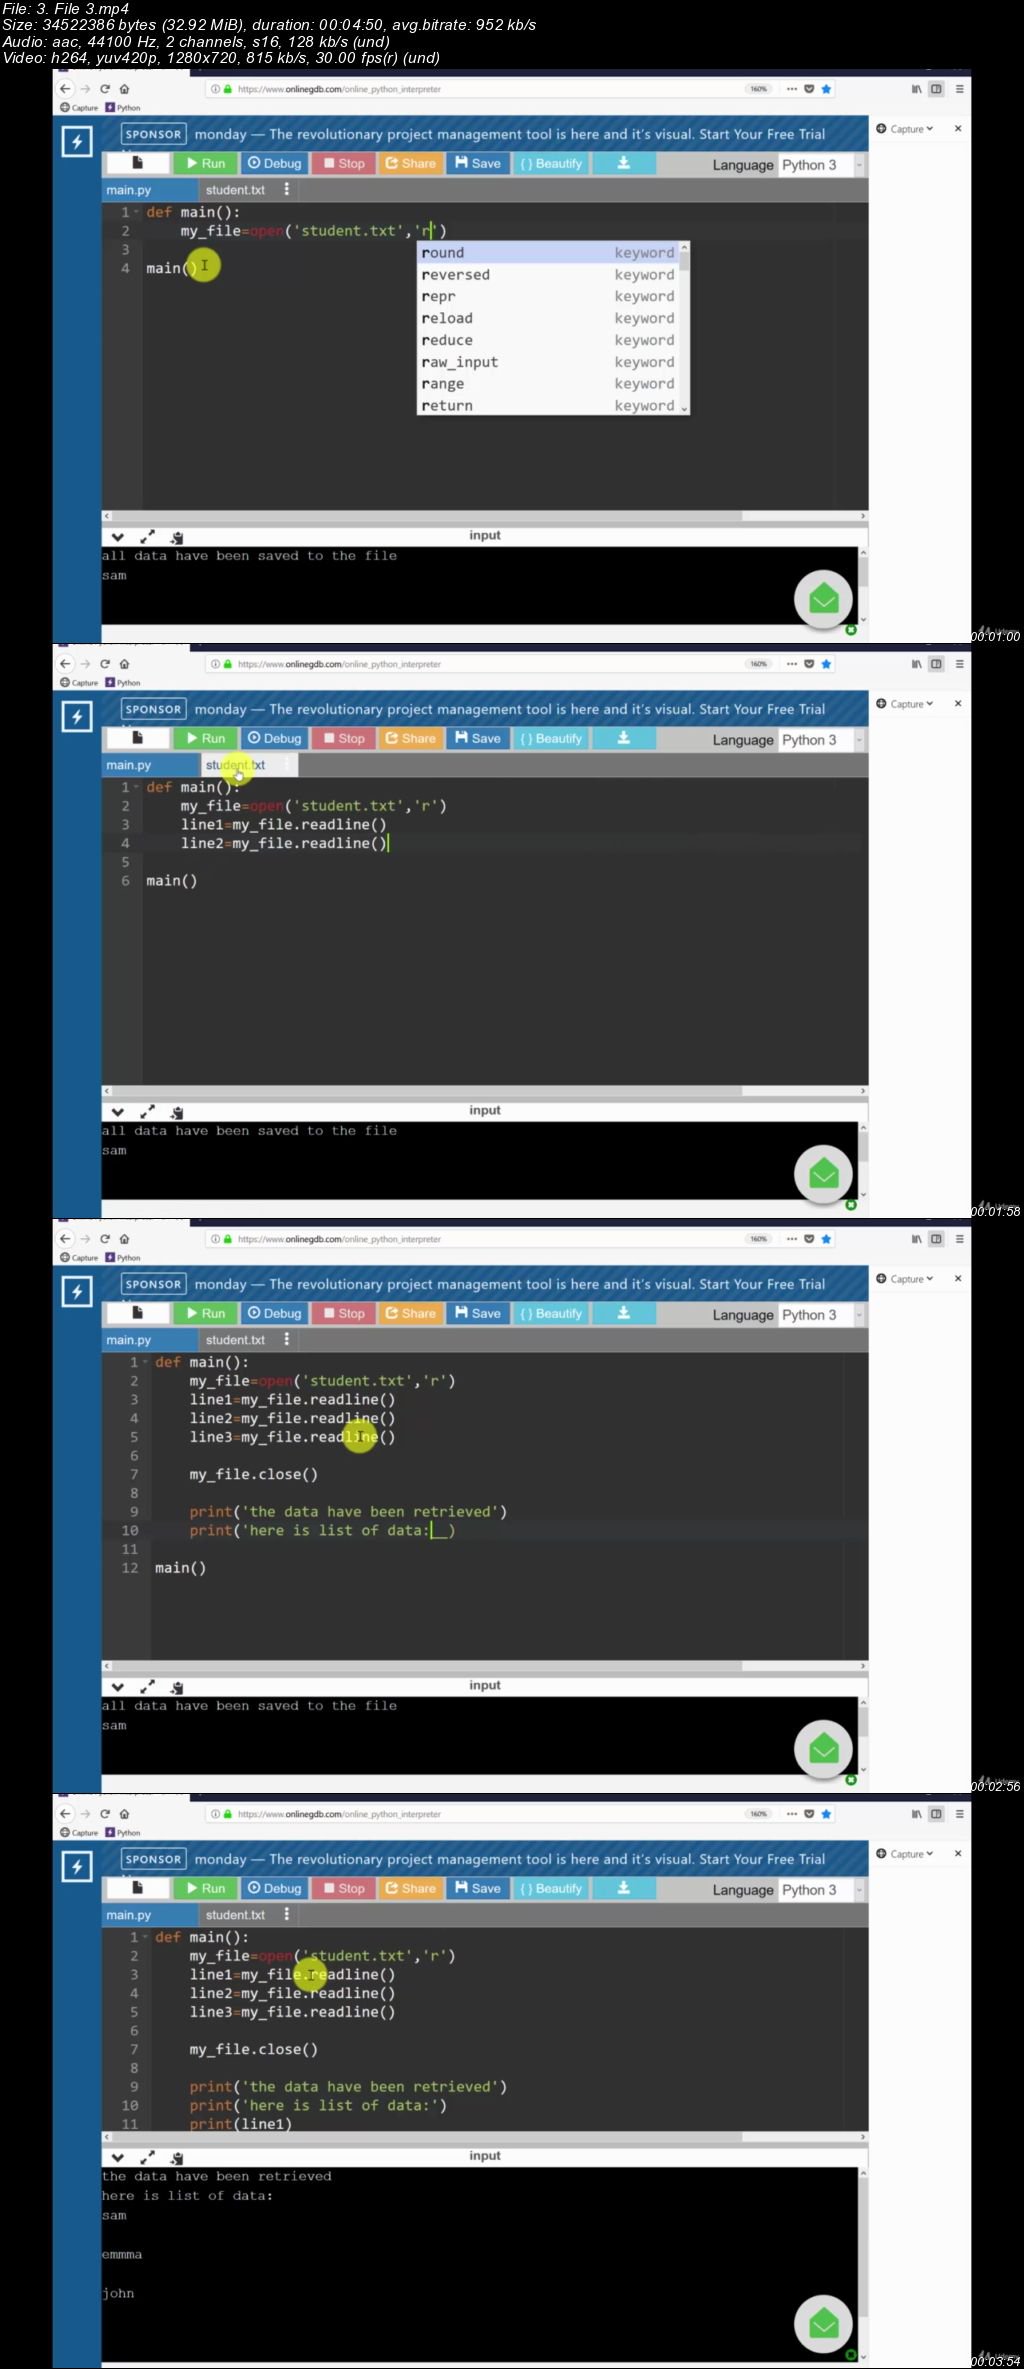This screenshot has height=2369, width=1024.
Task: Choose 'raw_input' in the autocomplete list
Action: click(548, 362)
